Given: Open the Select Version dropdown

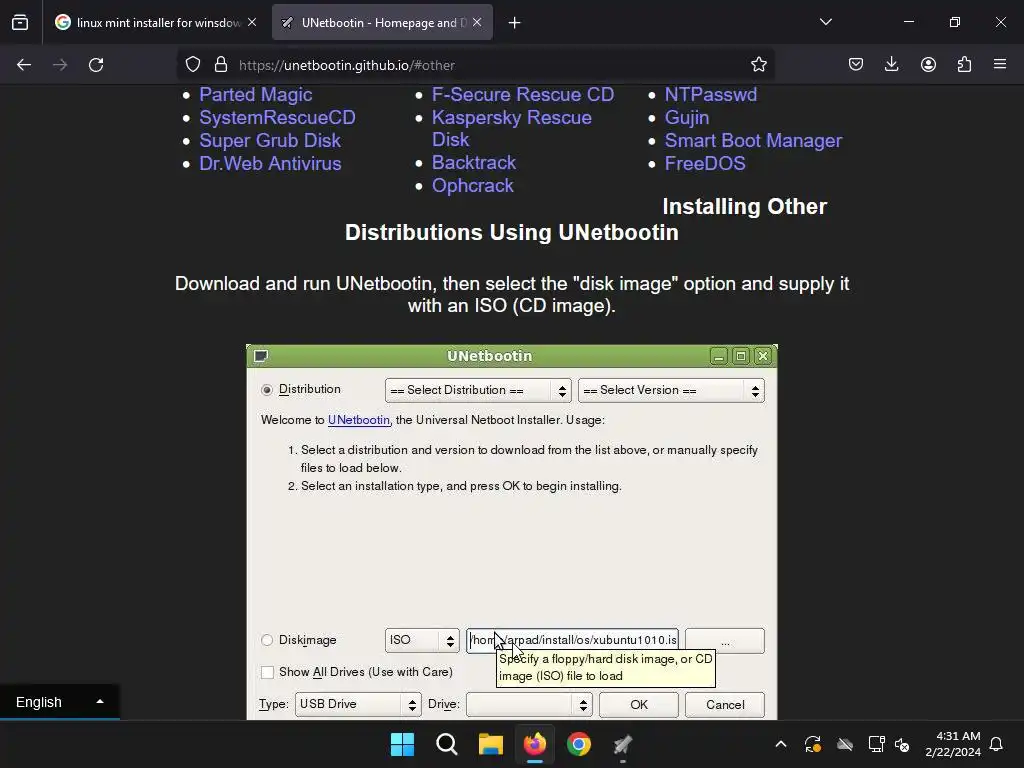Looking at the screenshot, I should pos(671,391).
